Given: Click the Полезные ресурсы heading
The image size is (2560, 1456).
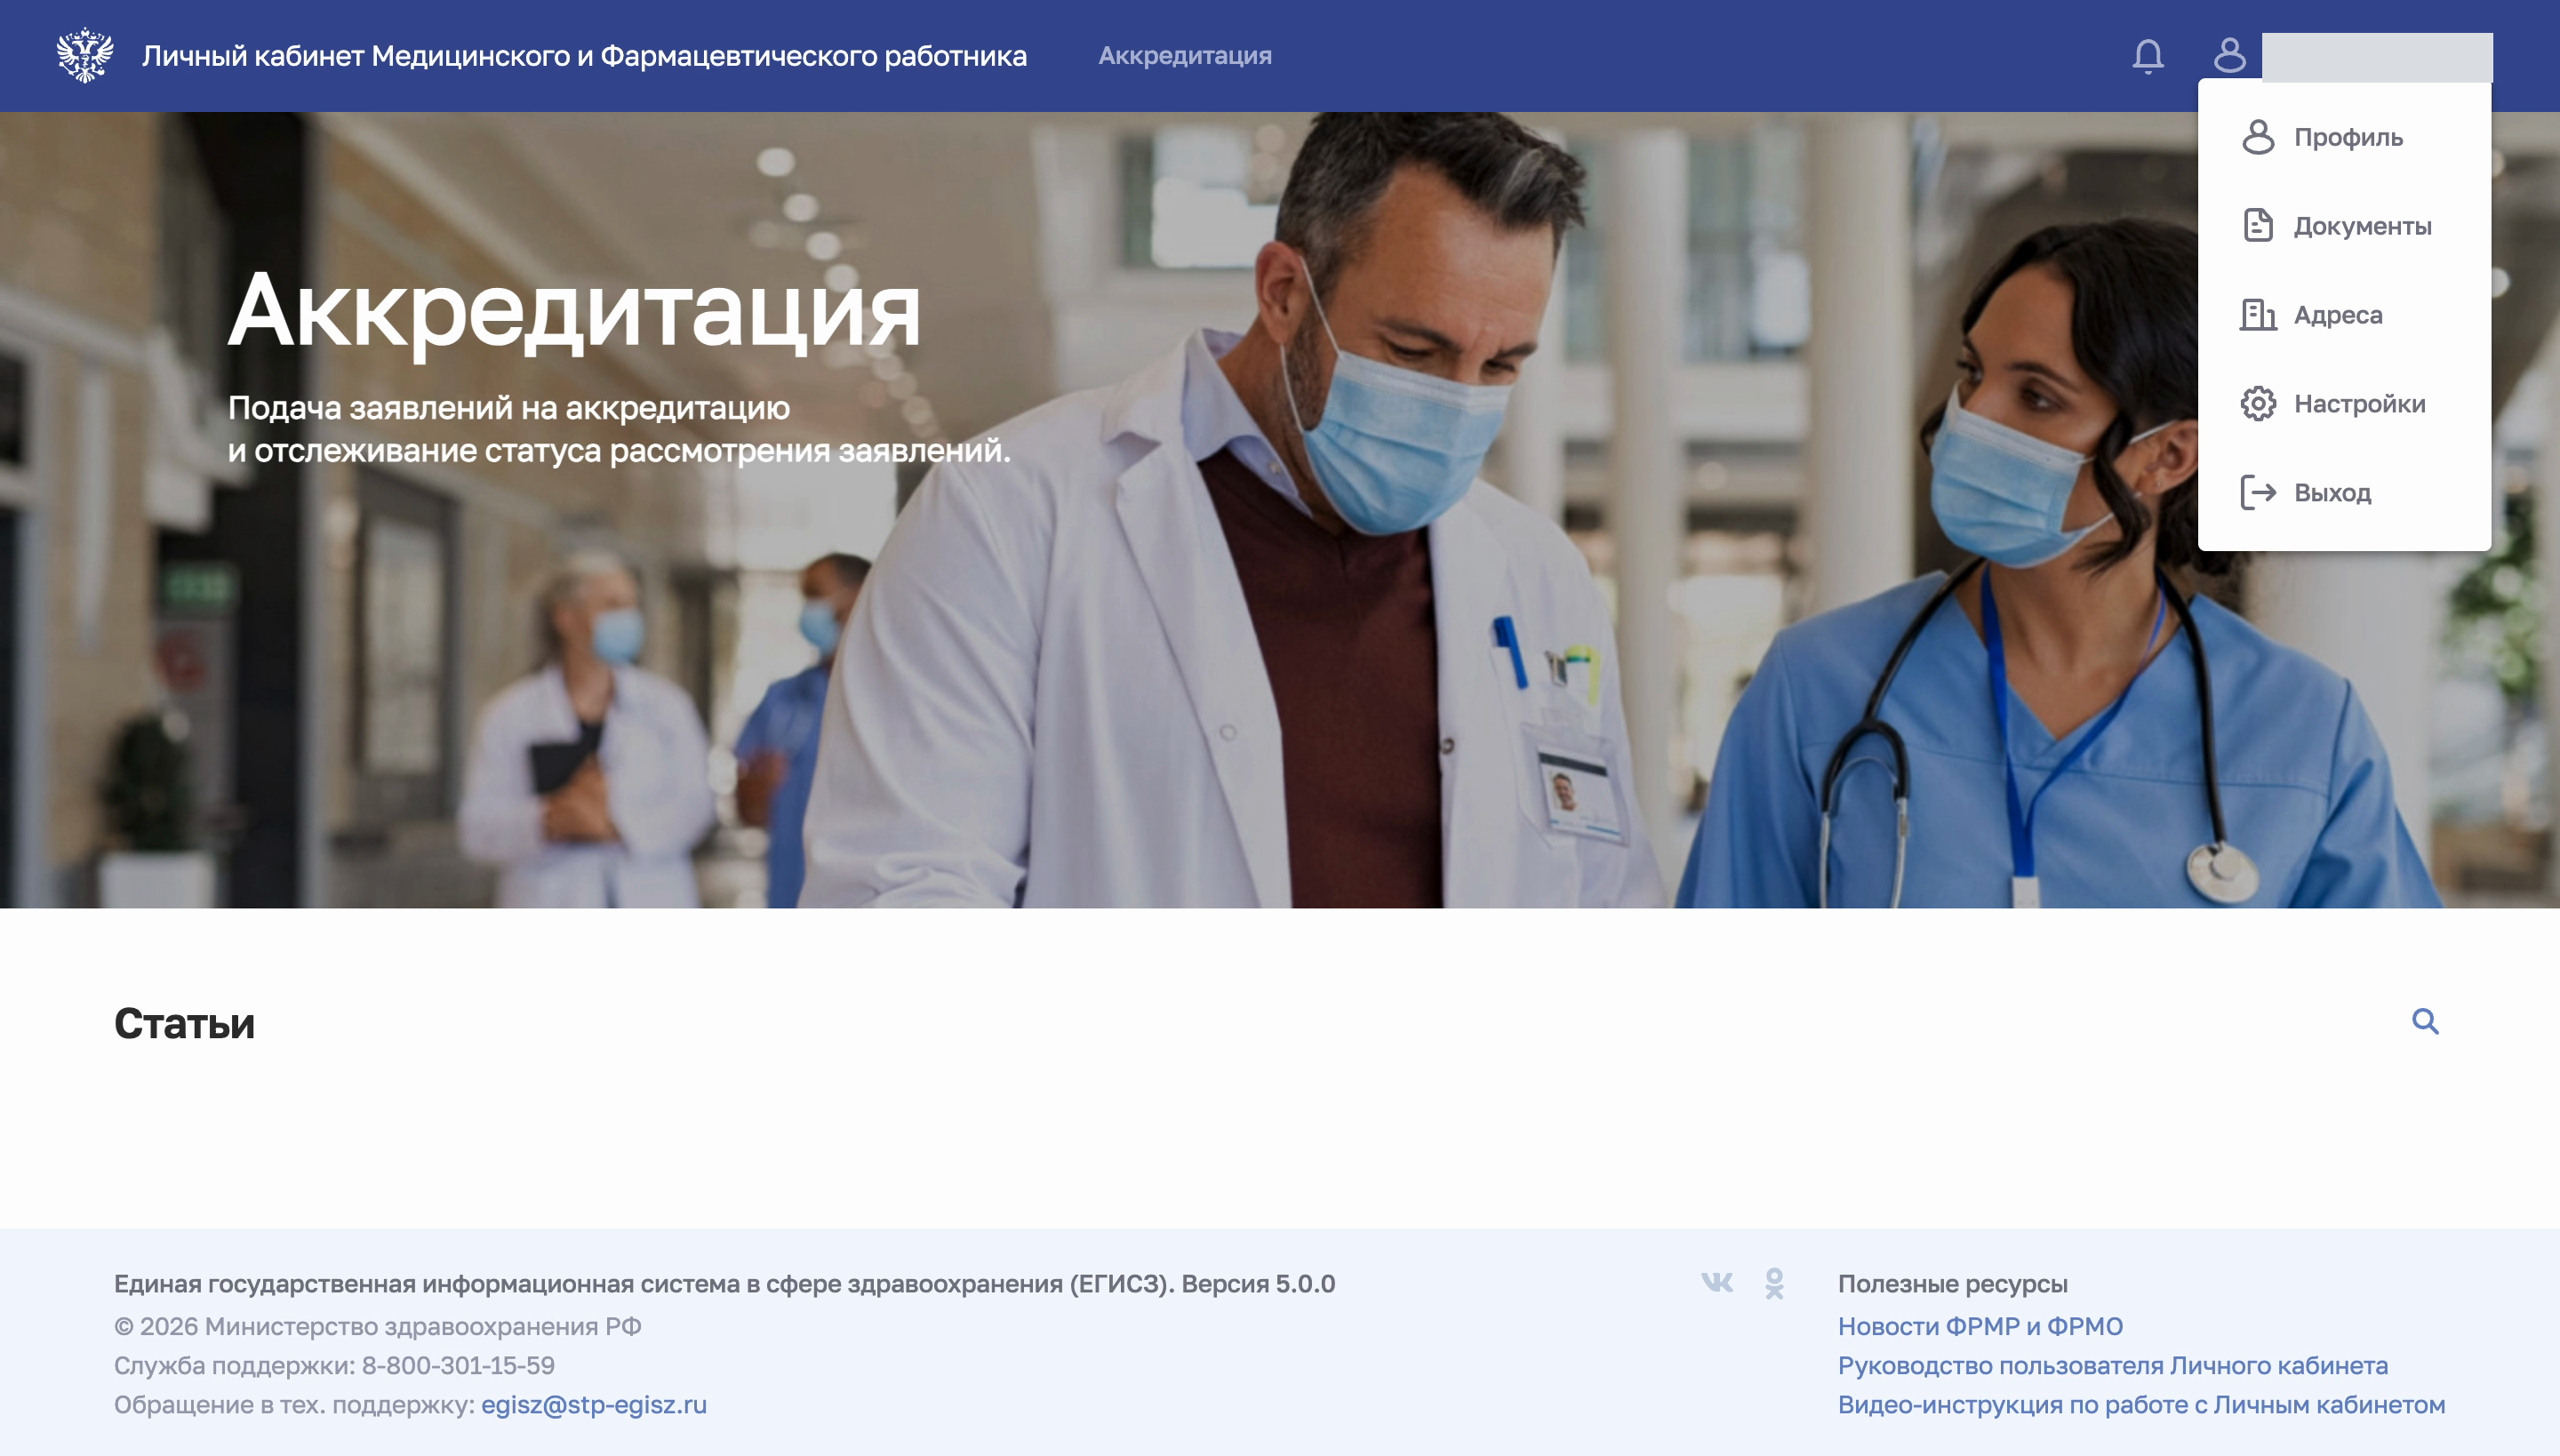Looking at the screenshot, I should [x=1953, y=1283].
